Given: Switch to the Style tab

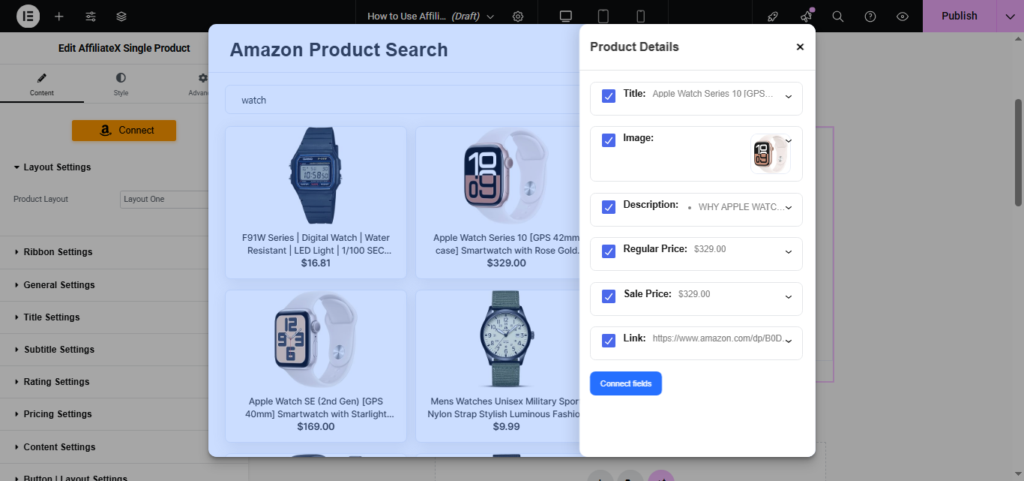Looking at the screenshot, I should pyautogui.click(x=121, y=84).
